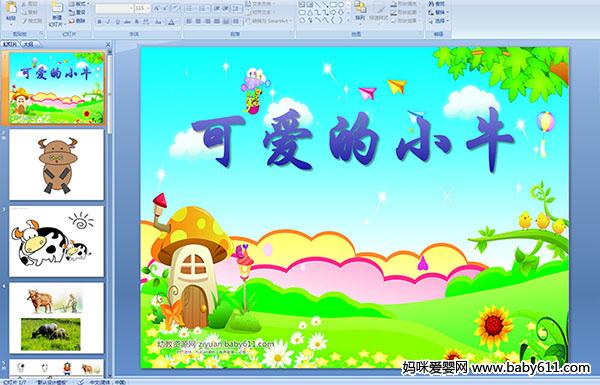Click the Find icon in editing group
Viewport: 600px width, 385px height.
(x=437, y=4)
